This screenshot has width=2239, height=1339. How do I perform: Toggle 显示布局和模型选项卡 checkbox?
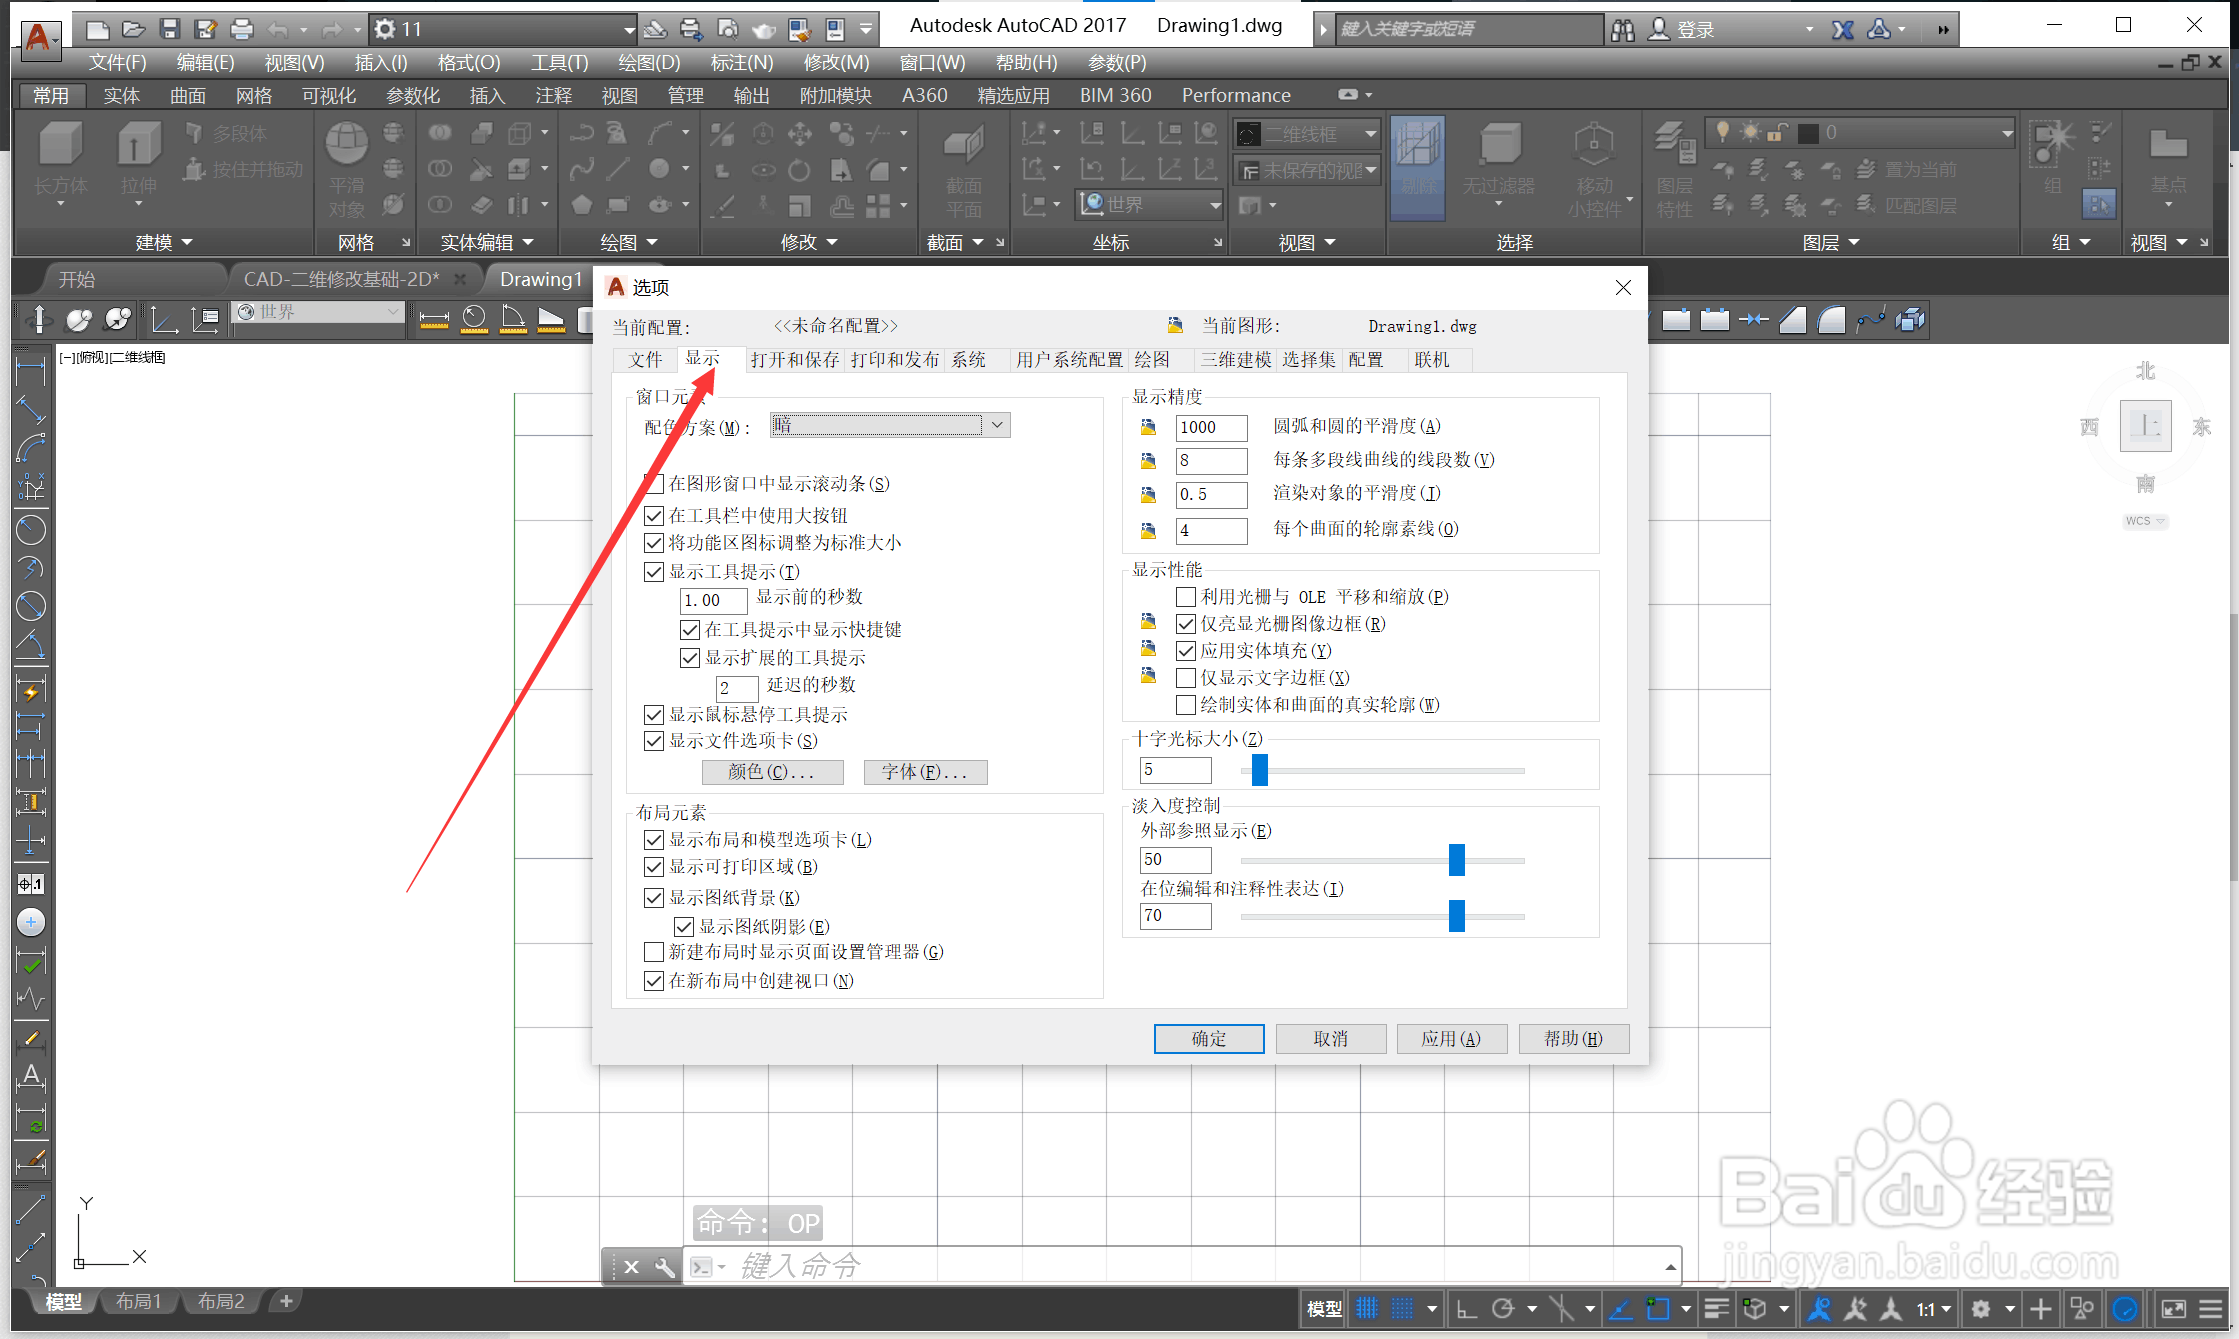click(654, 840)
